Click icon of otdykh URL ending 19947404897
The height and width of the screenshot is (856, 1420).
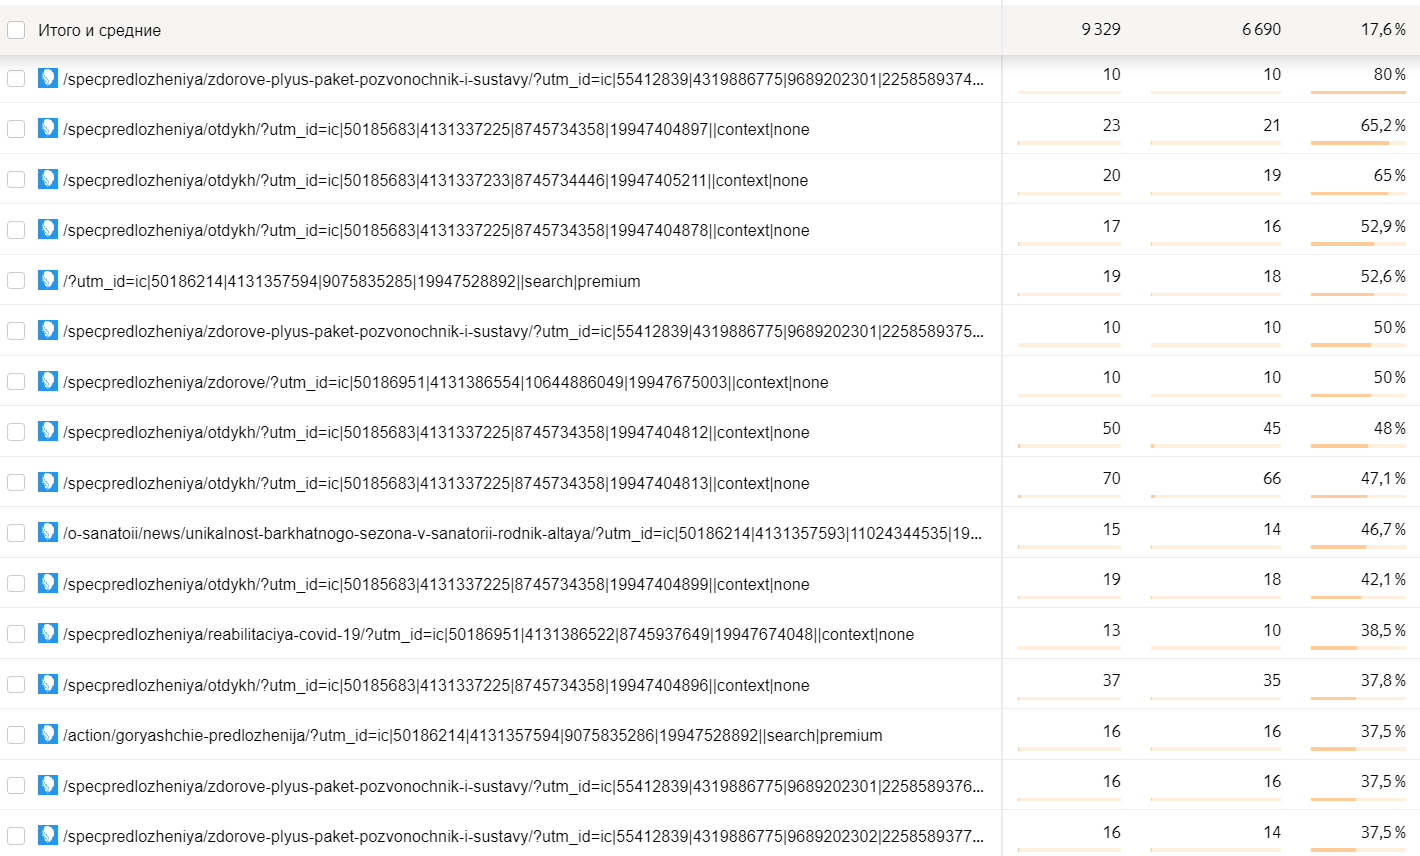(48, 128)
